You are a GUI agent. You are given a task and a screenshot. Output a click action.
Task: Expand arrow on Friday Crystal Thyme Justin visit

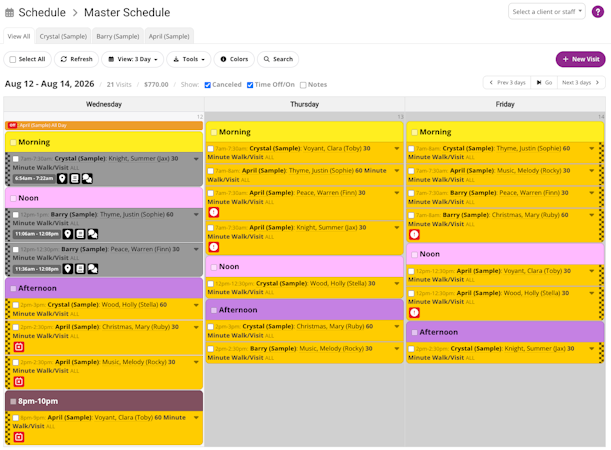[592, 148]
